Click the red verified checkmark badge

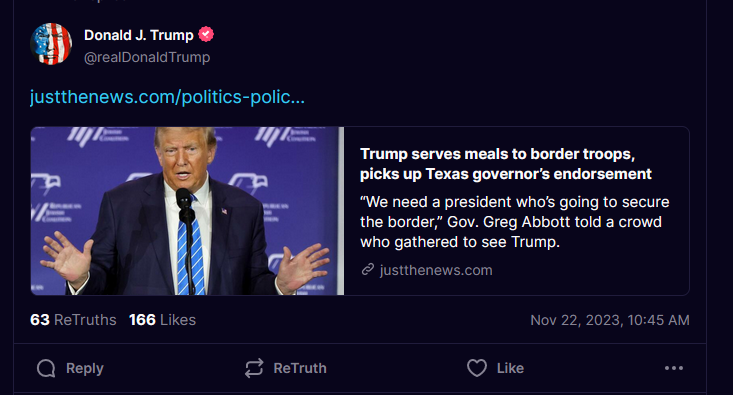[206, 35]
